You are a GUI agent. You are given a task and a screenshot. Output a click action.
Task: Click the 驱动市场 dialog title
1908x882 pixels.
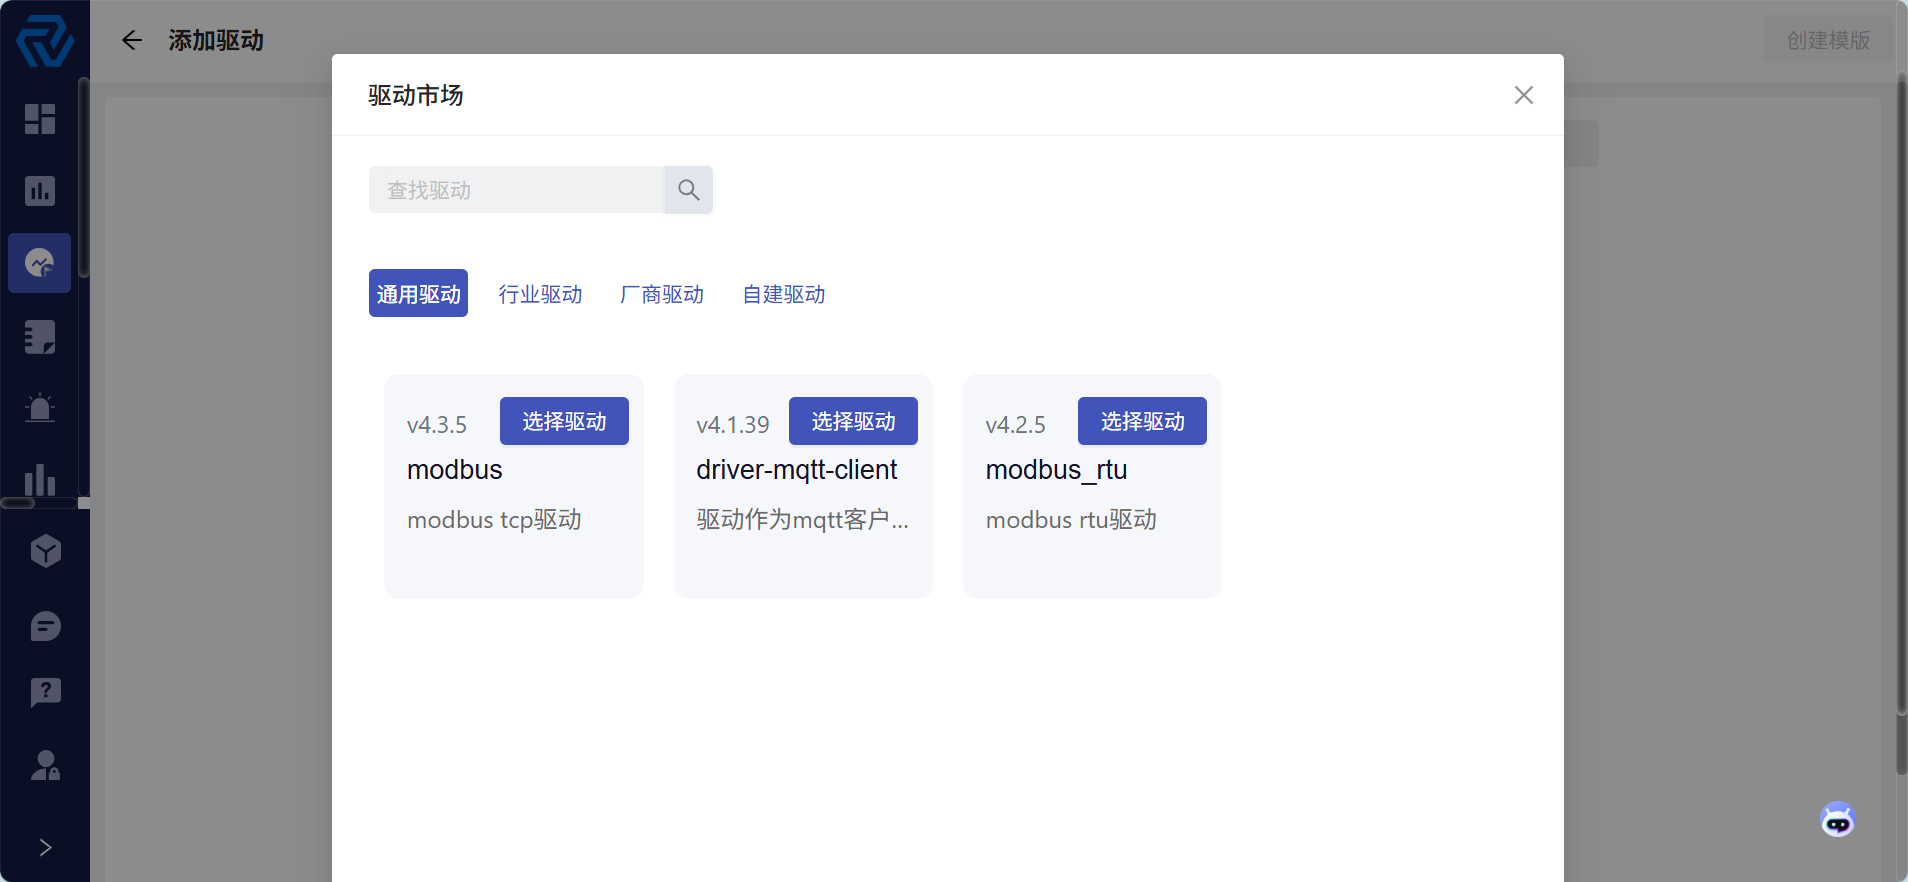[x=416, y=95]
